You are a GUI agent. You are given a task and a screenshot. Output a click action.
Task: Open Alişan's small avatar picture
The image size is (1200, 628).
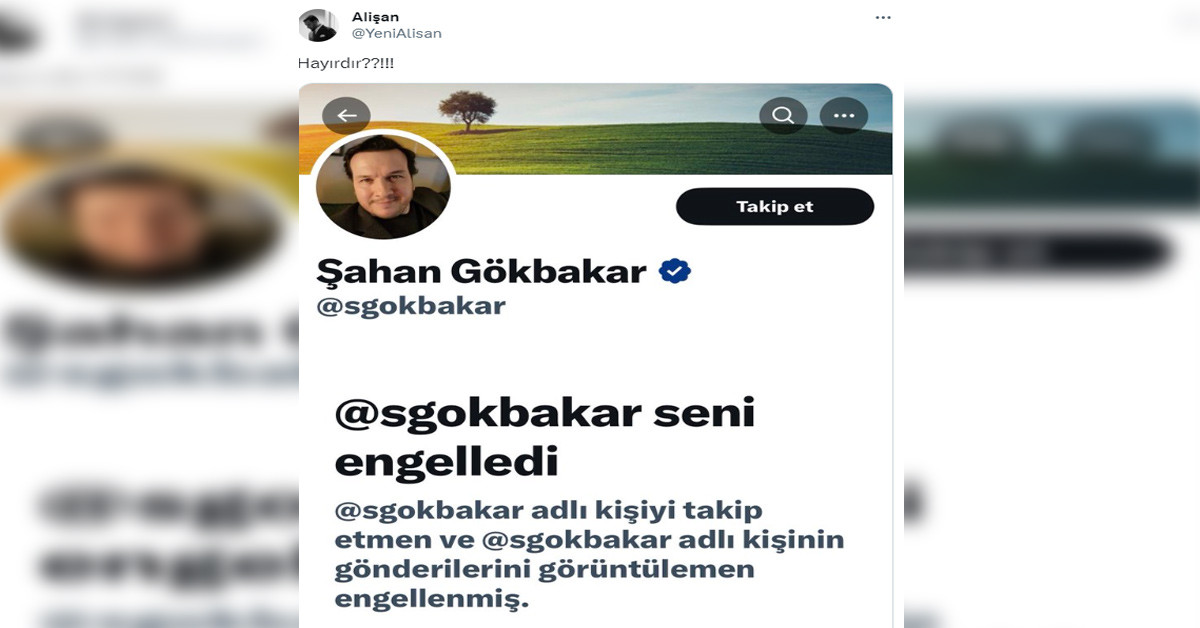[318, 25]
